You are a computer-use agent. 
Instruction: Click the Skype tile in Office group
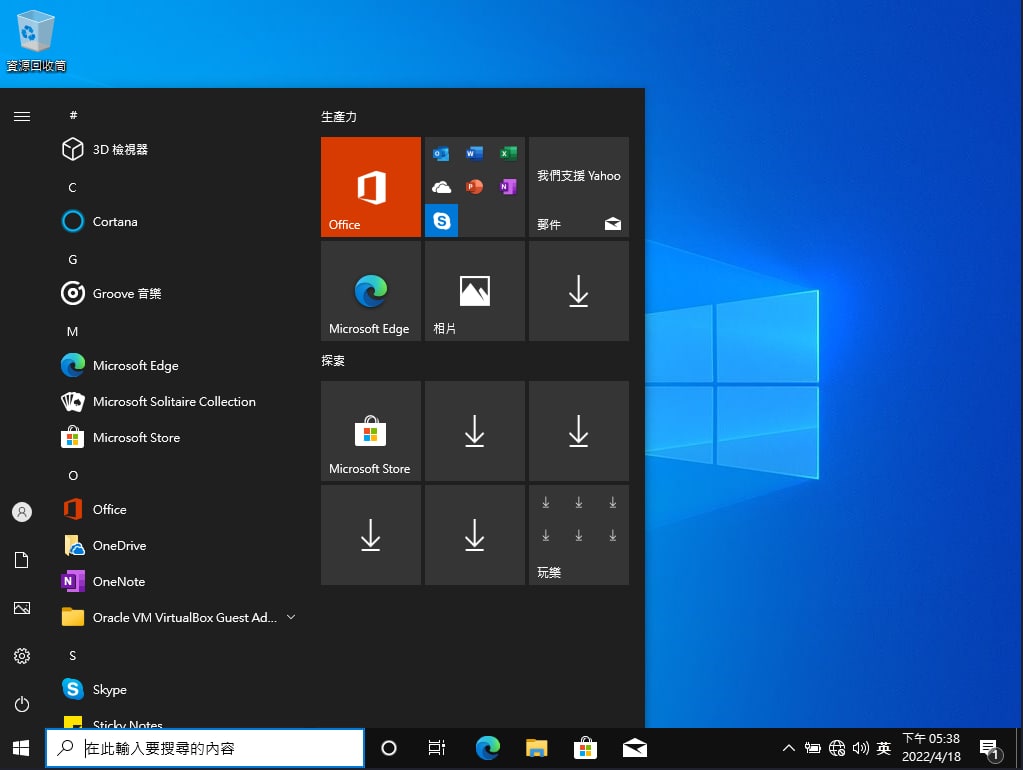coord(442,221)
